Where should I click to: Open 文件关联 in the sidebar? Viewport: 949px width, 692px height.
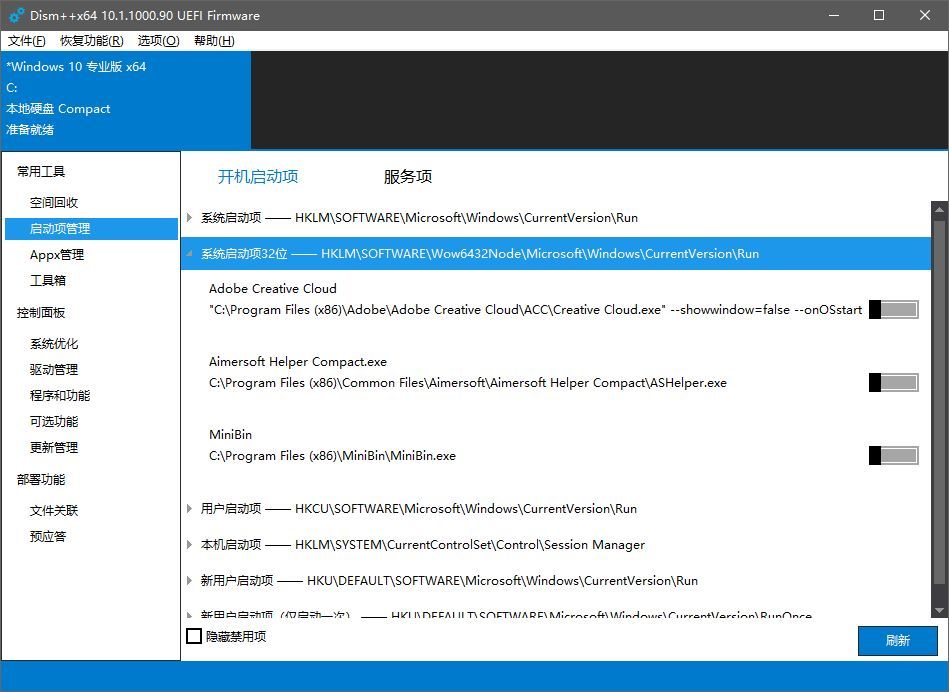point(54,510)
